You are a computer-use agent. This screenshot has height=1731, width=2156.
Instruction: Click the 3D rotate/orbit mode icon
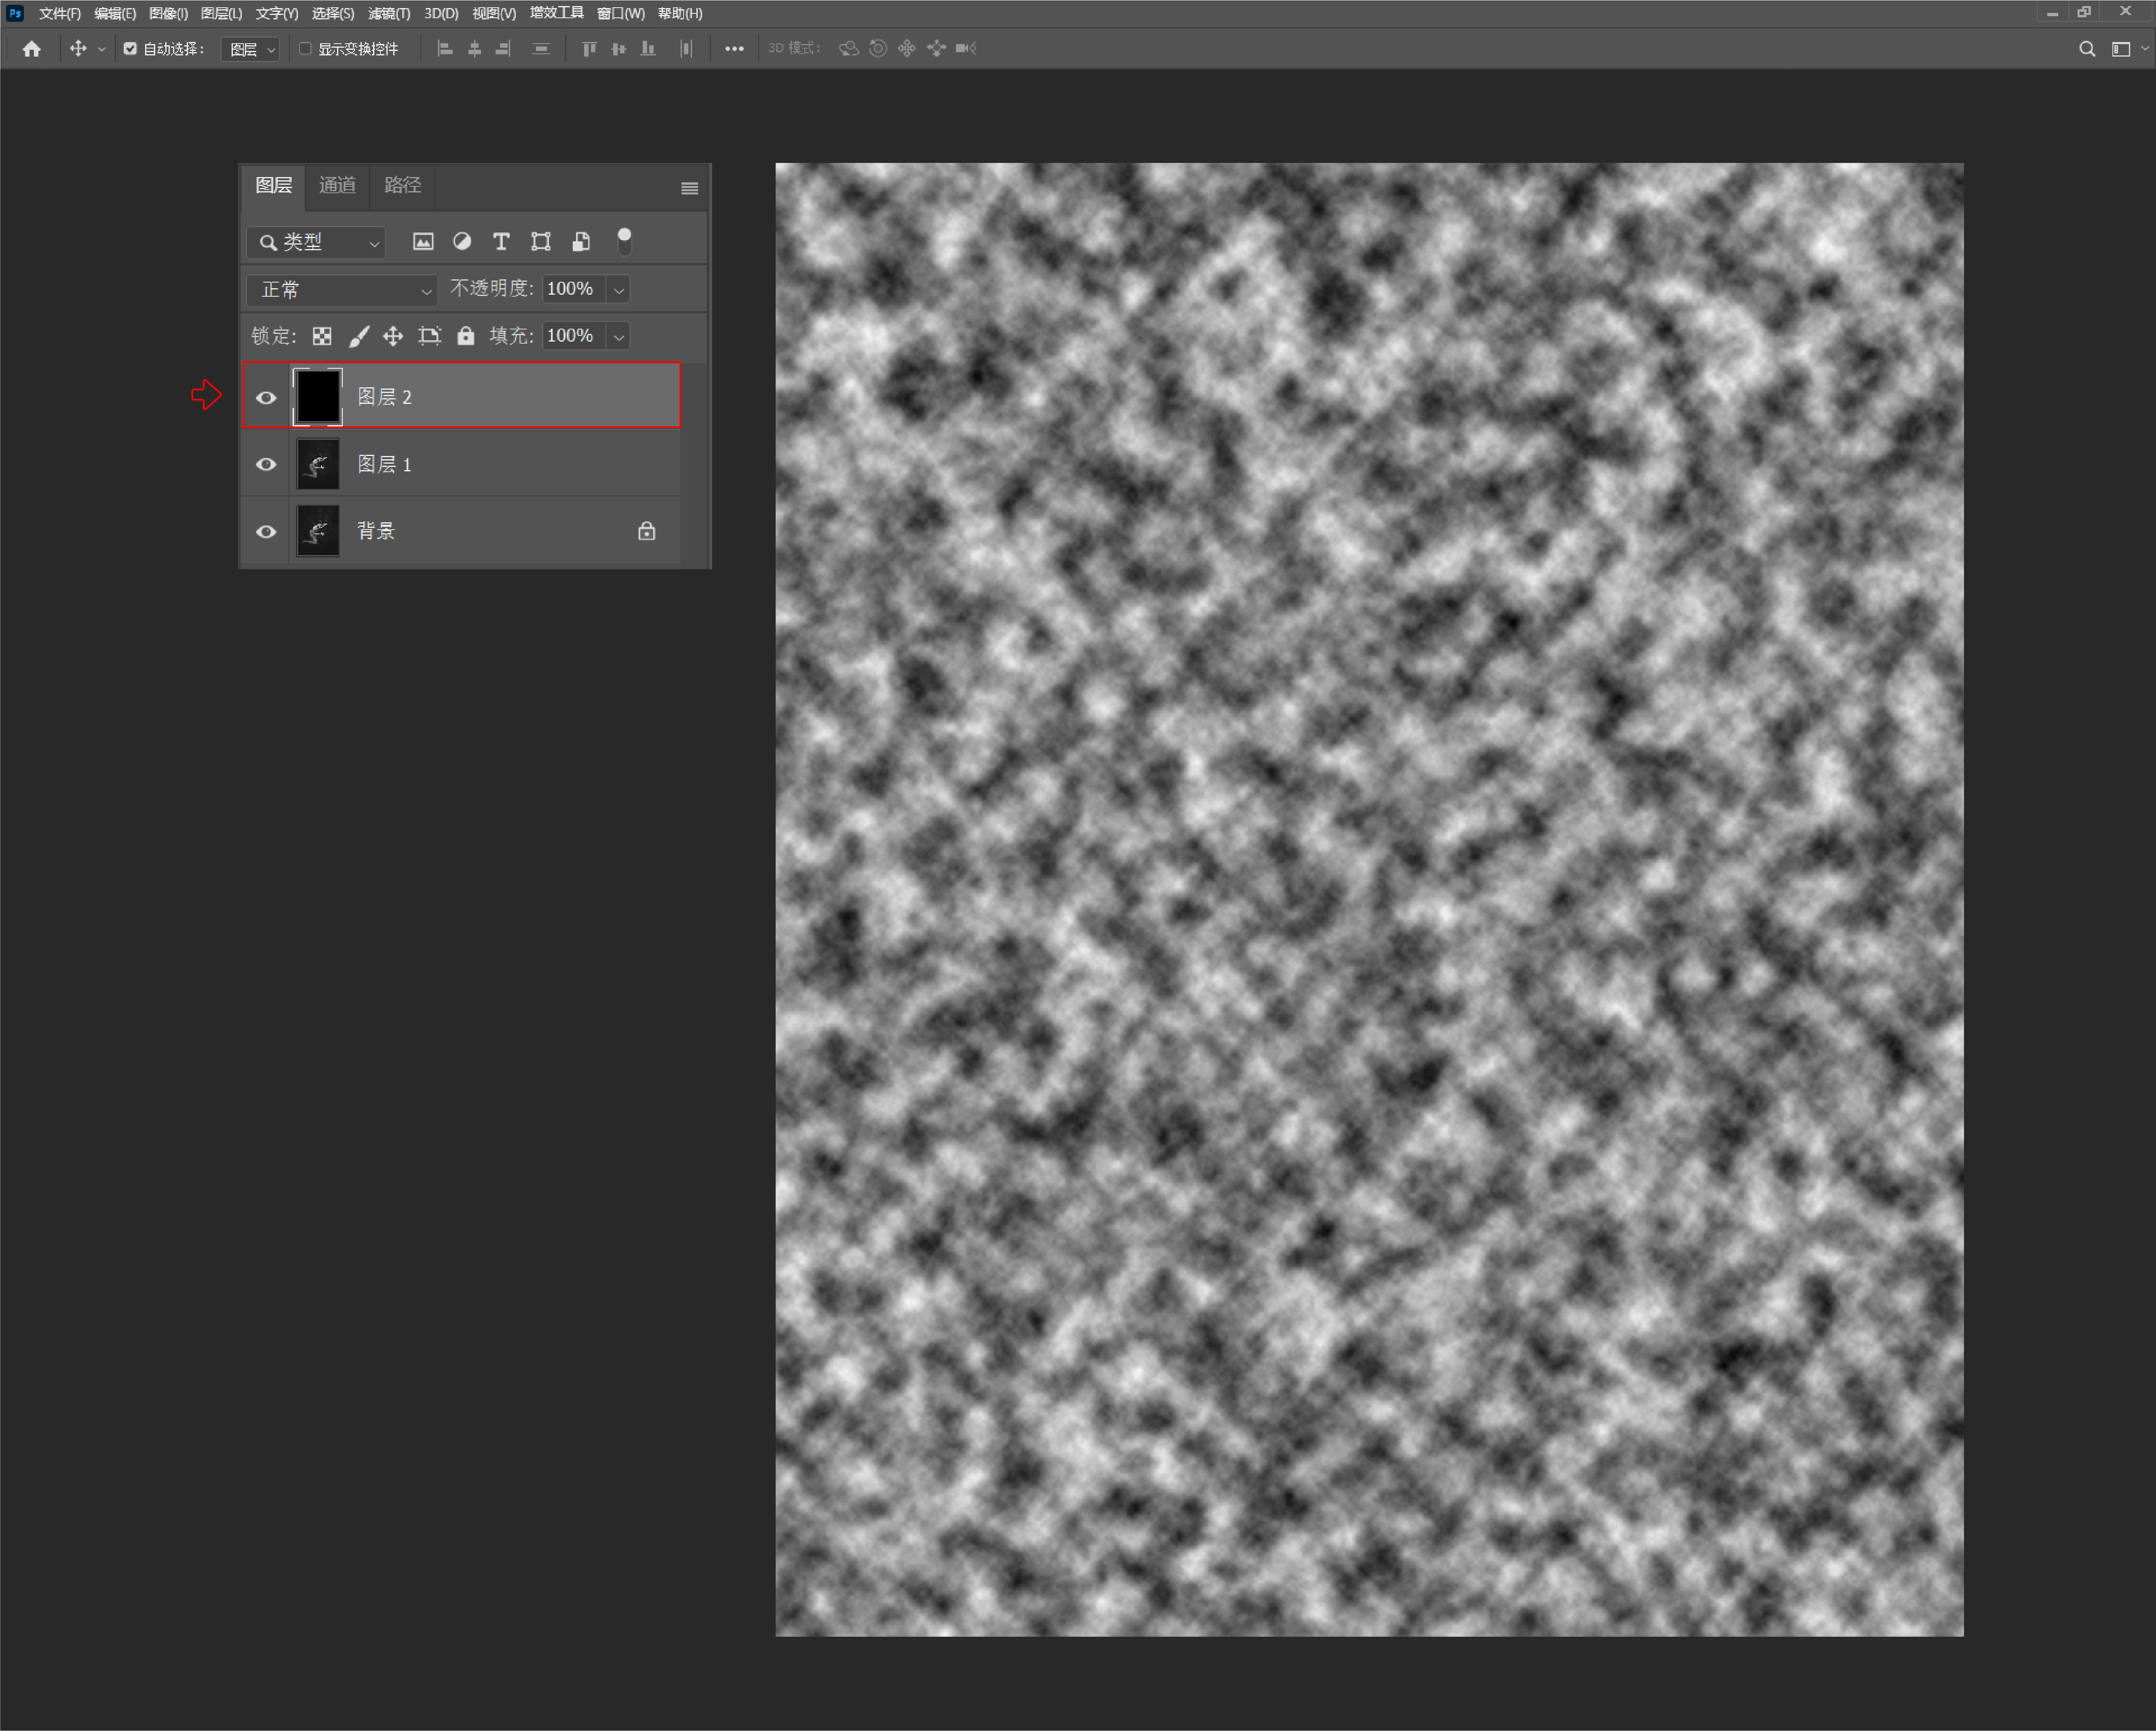pyautogui.click(x=849, y=49)
